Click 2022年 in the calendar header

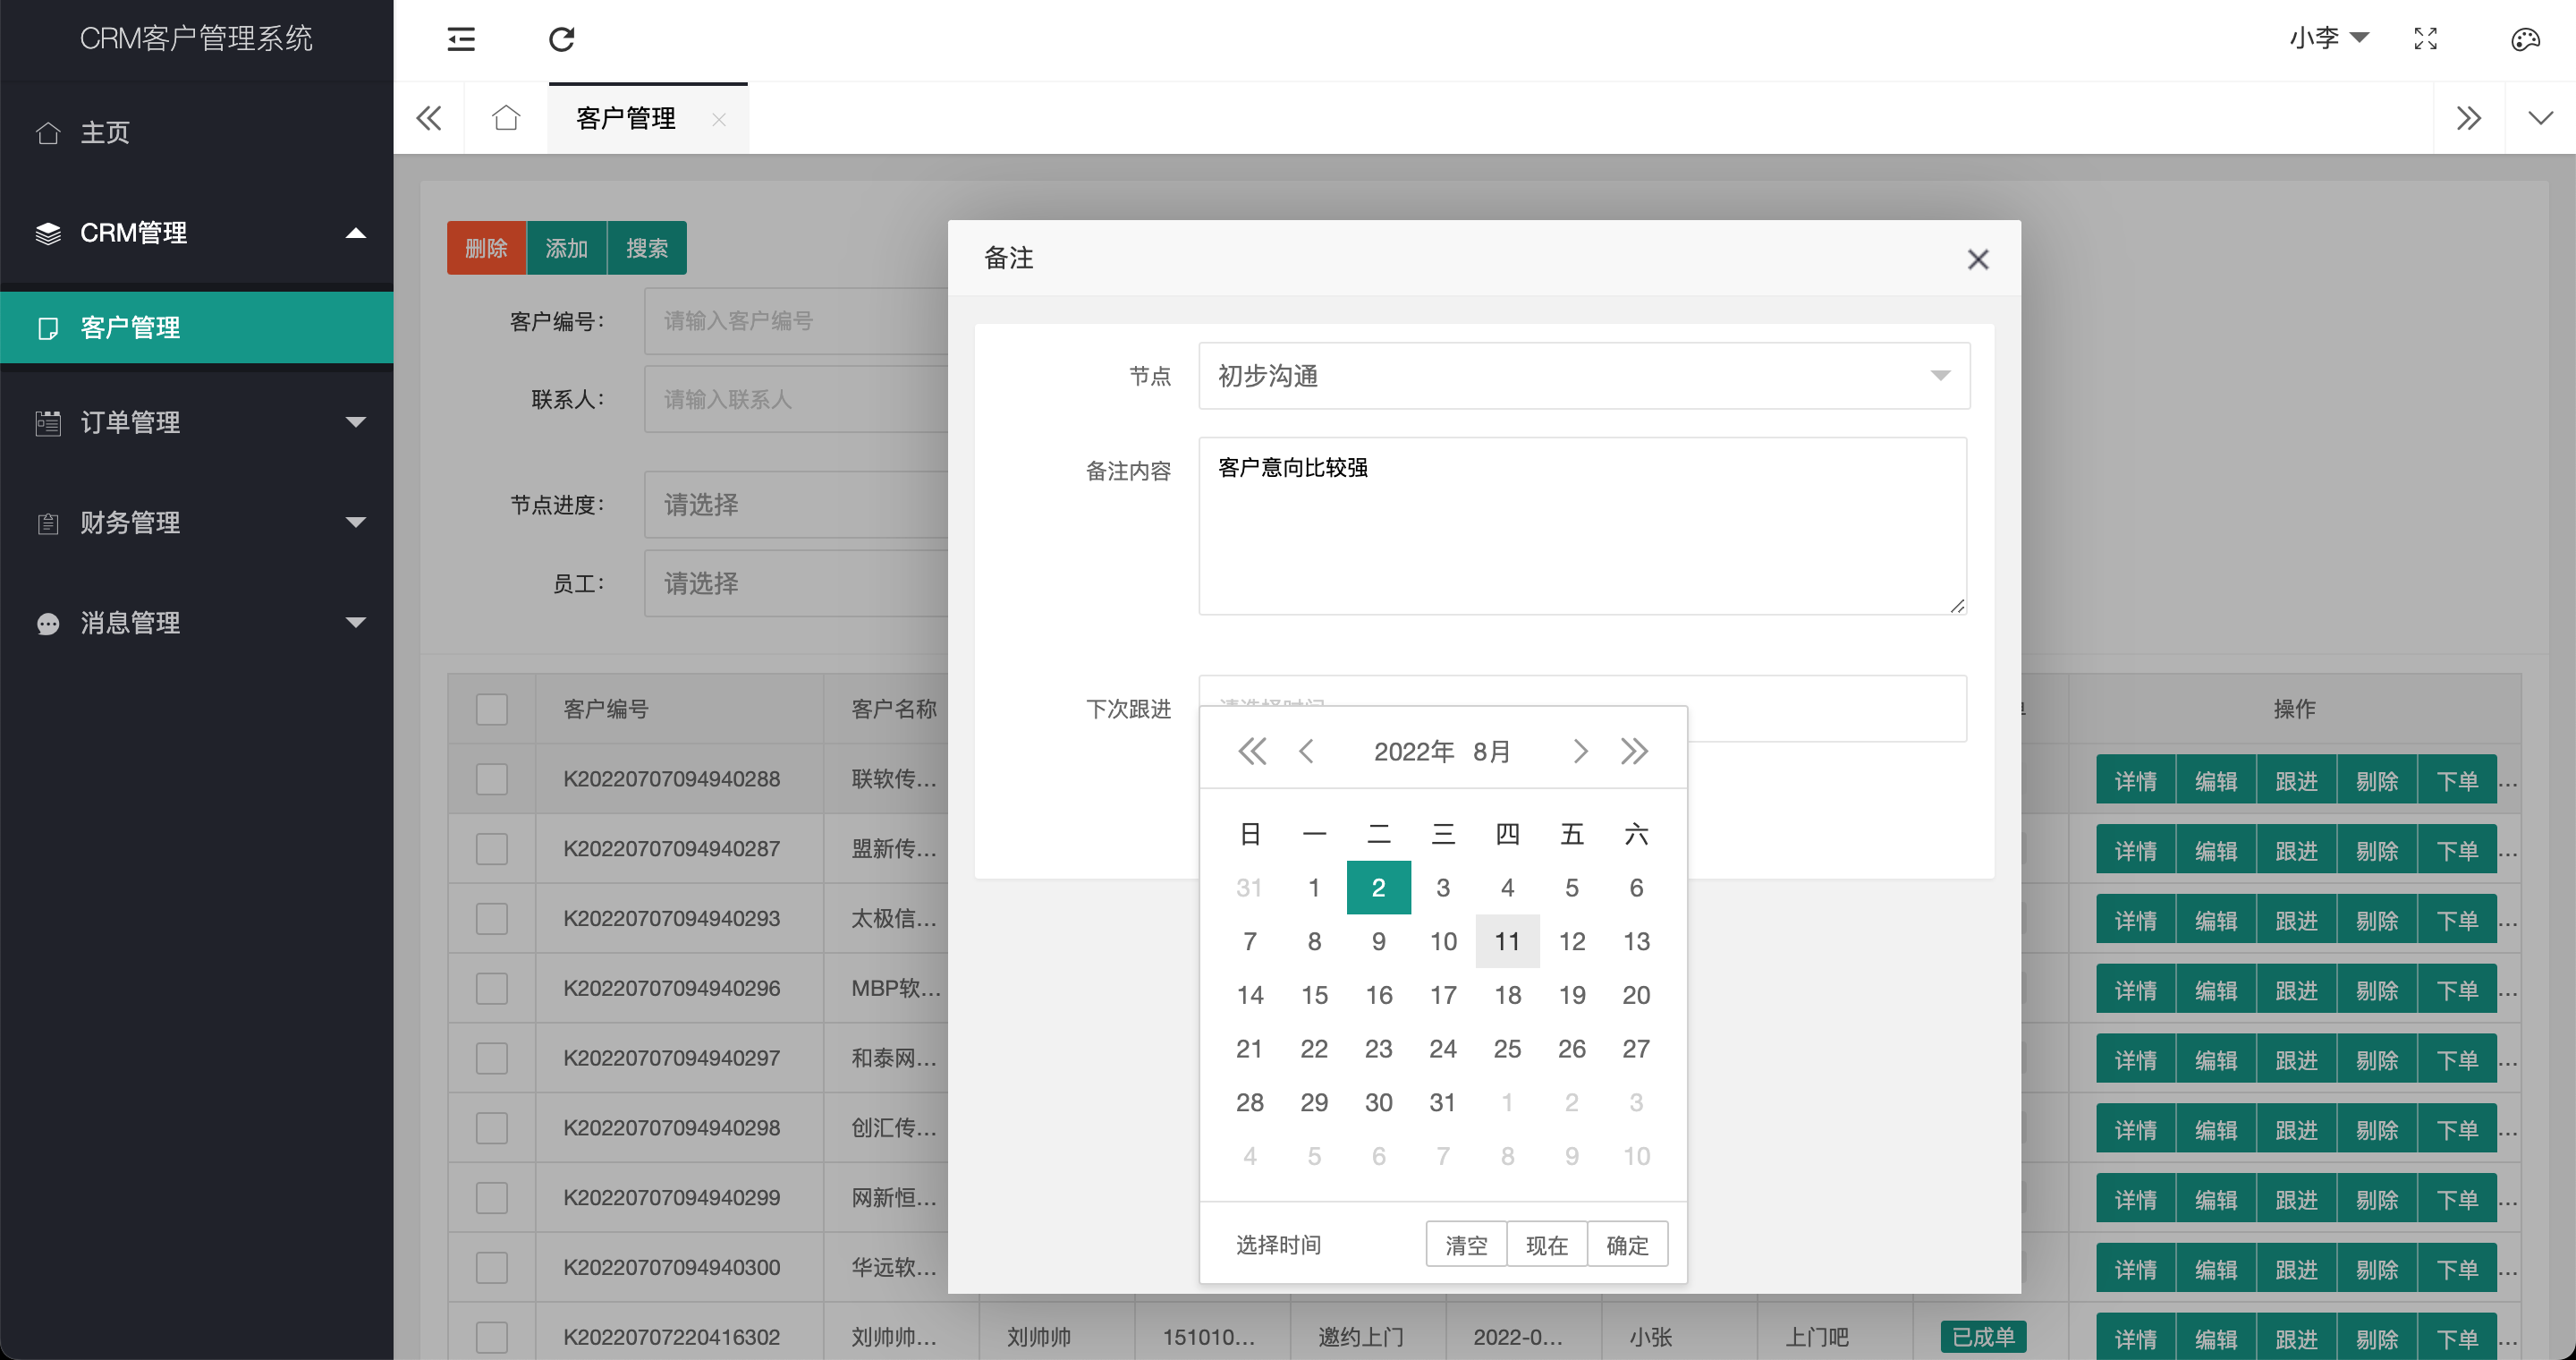click(x=1413, y=751)
